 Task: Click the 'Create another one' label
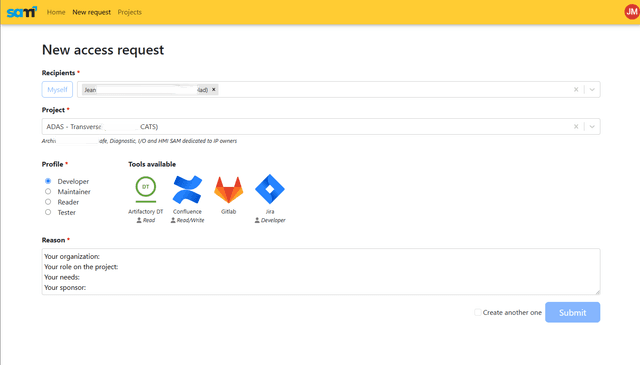[x=512, y=312]
